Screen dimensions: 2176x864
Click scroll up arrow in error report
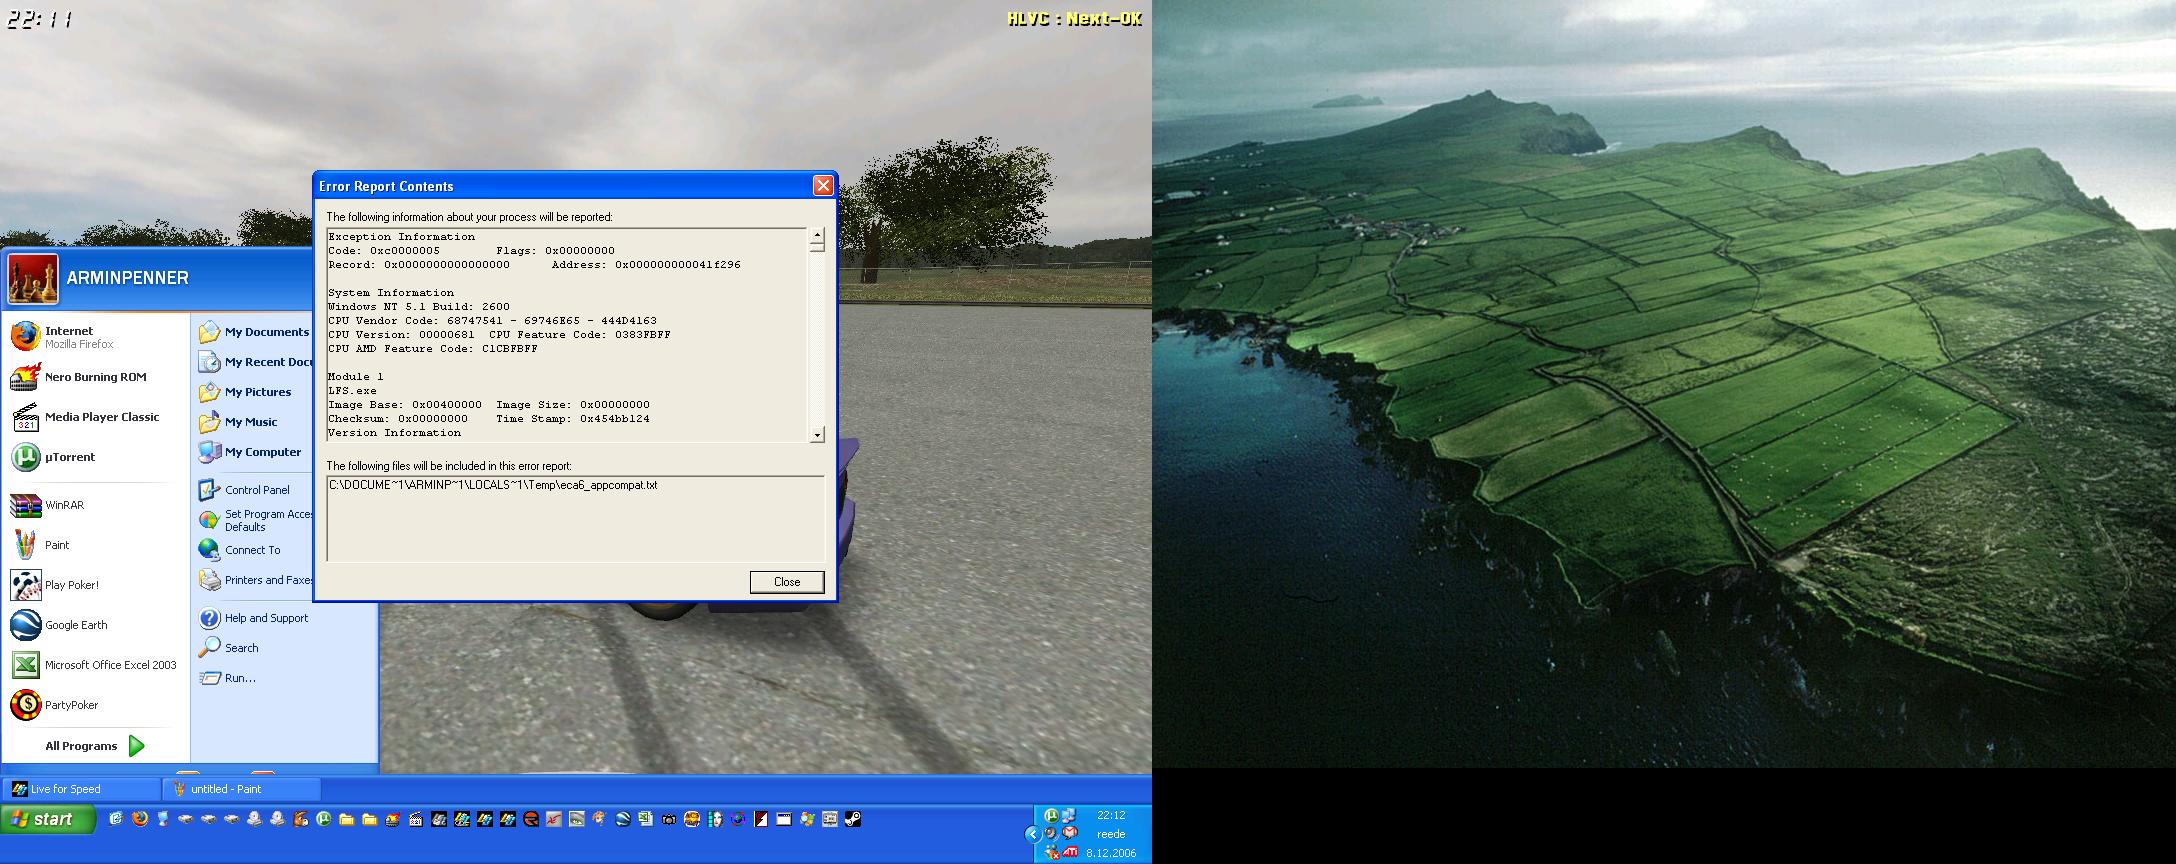tap(817, 235)
